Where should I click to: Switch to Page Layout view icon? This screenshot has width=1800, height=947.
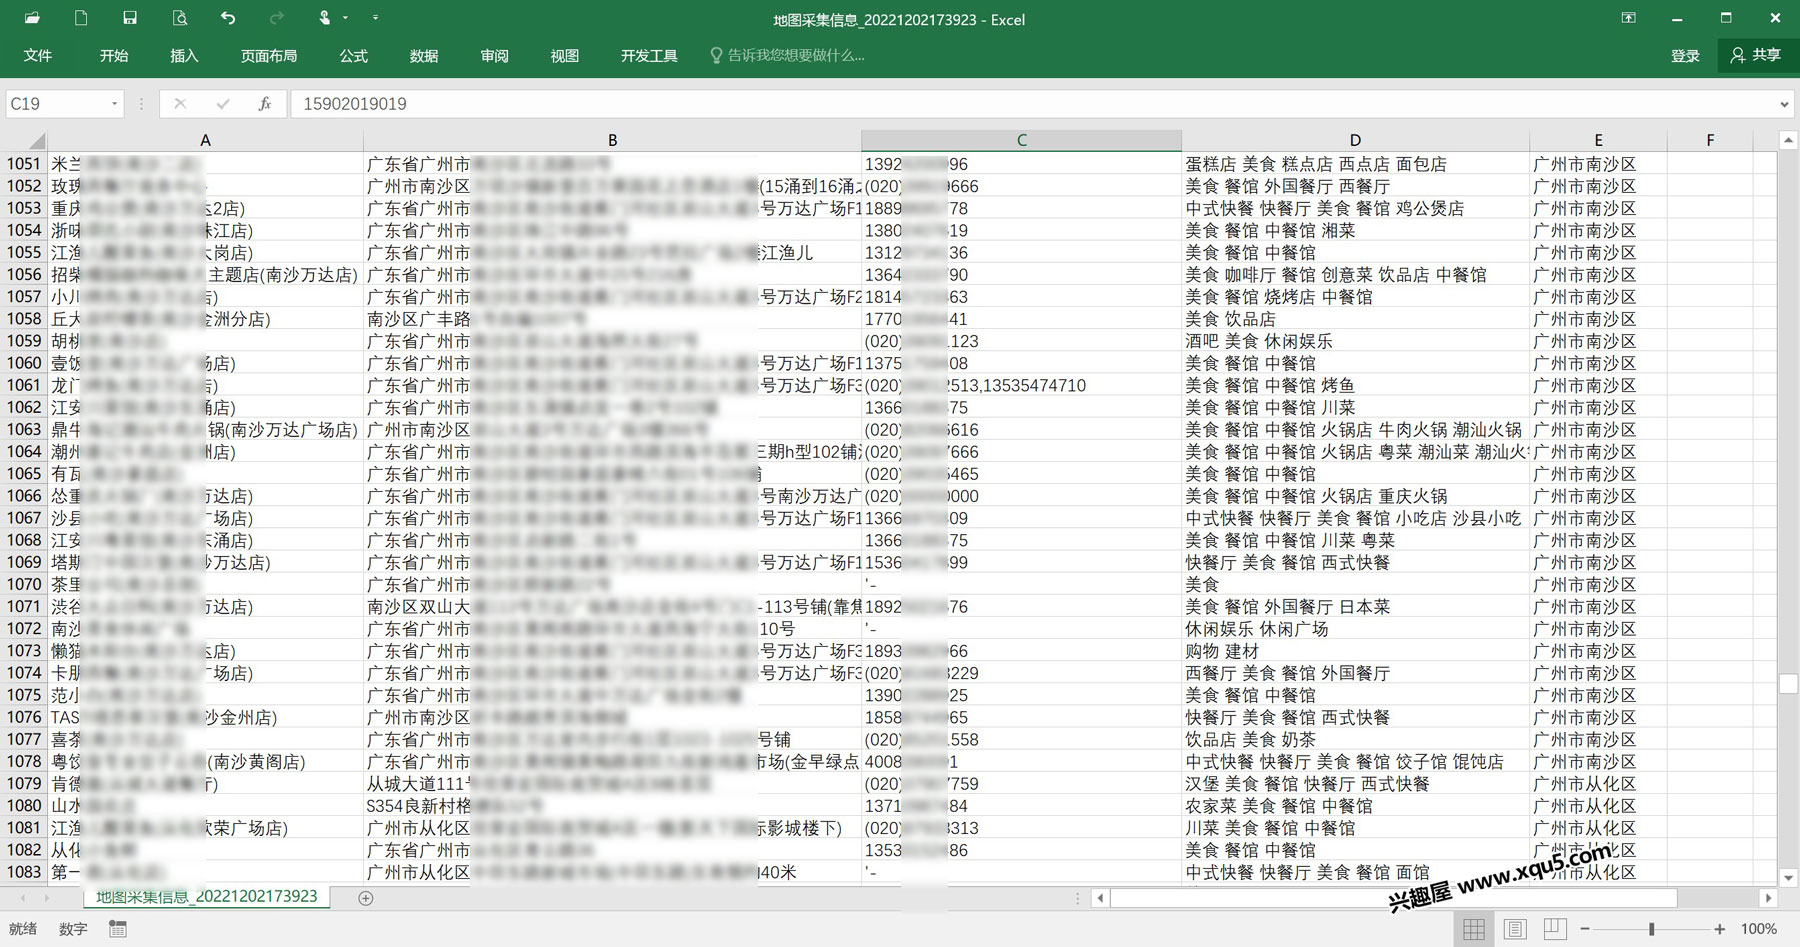(1515, 929)
